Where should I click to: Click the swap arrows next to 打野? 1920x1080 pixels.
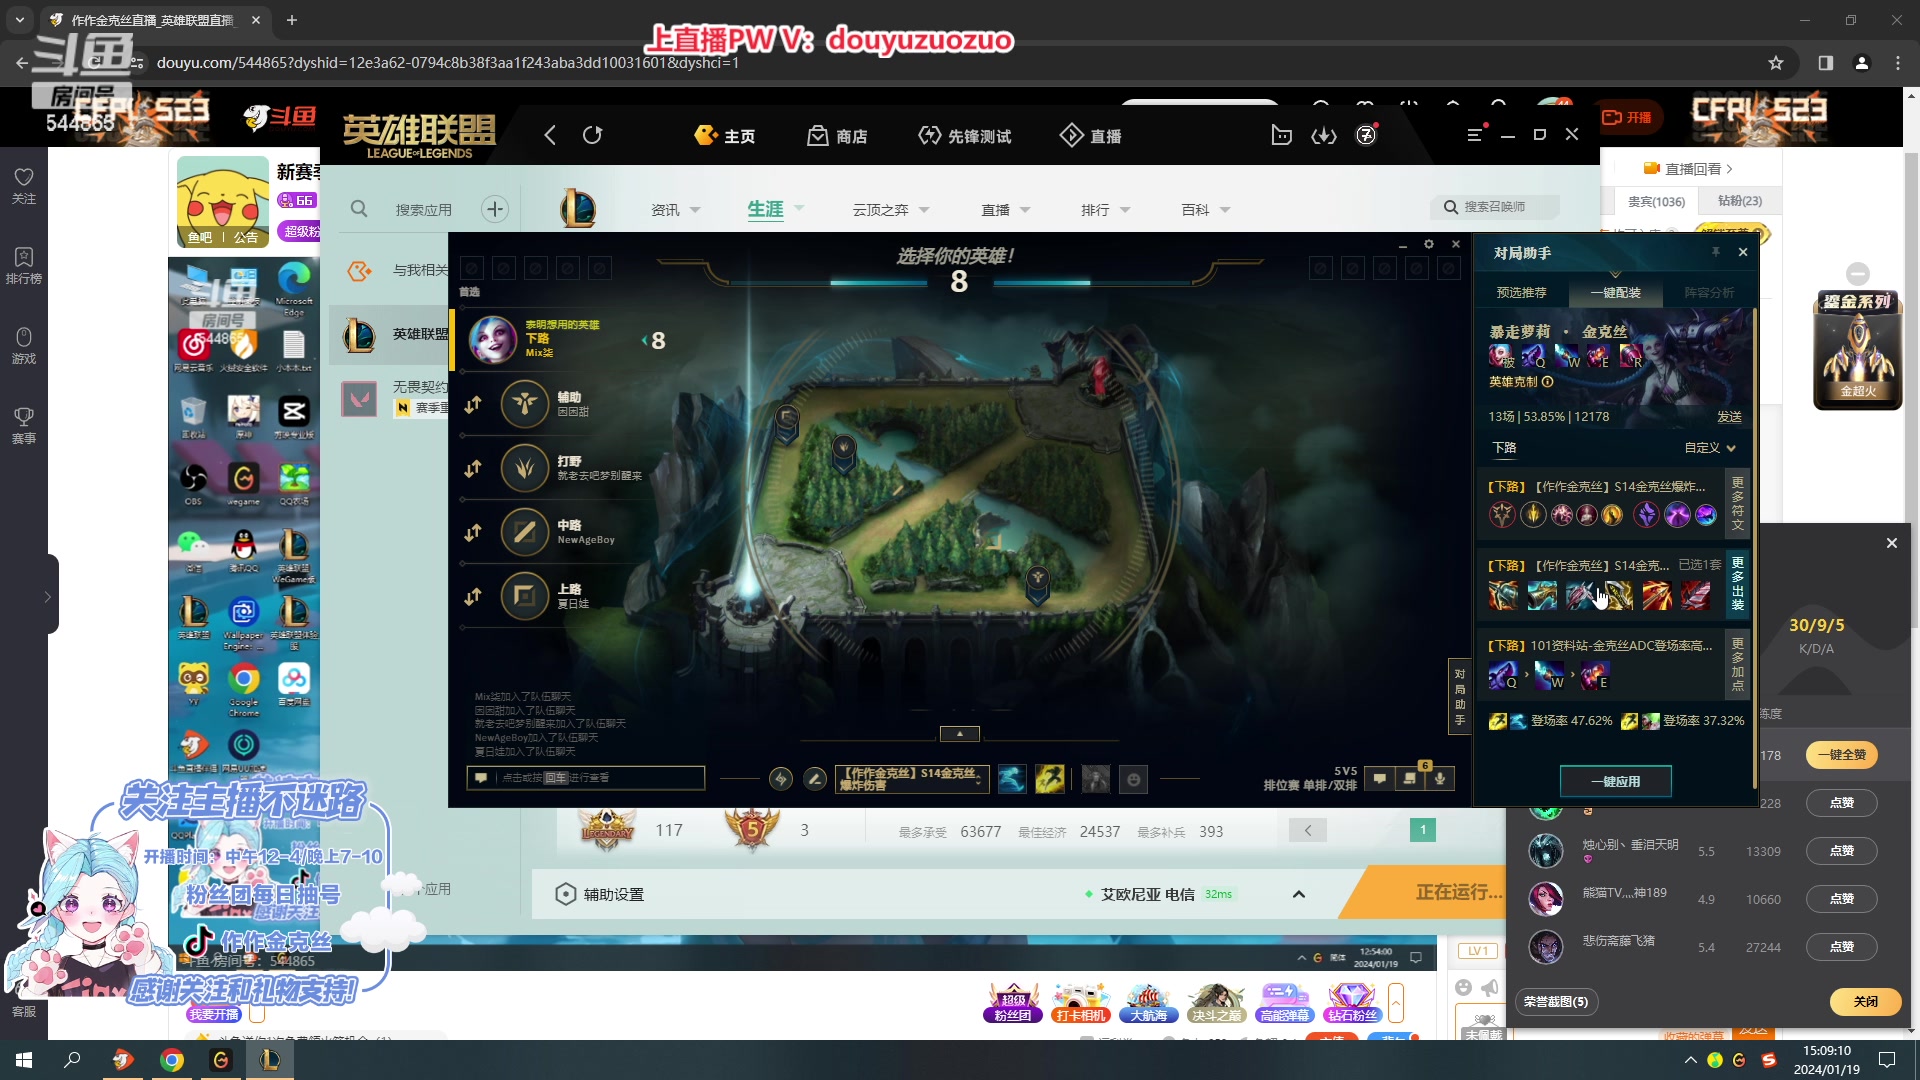coord(473,468)
